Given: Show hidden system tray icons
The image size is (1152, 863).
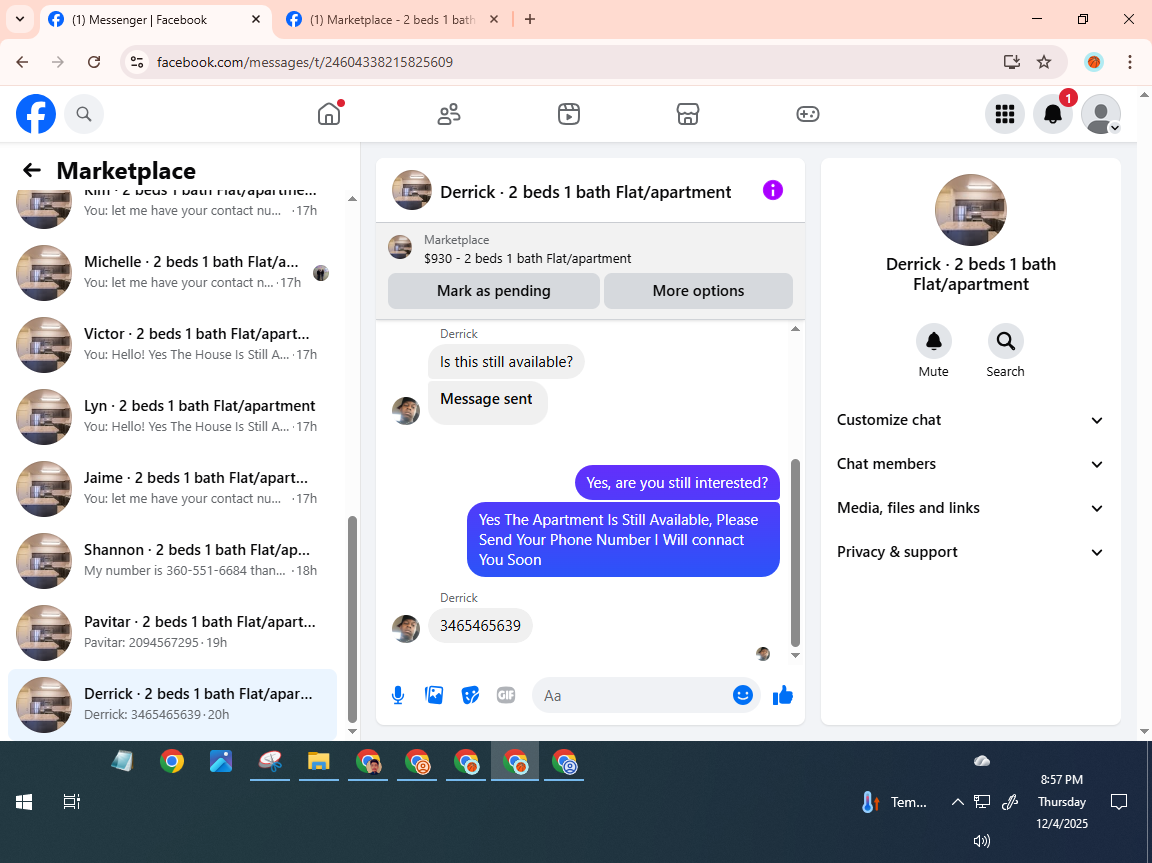Looking at the screenshot, I should pos(957,802).
